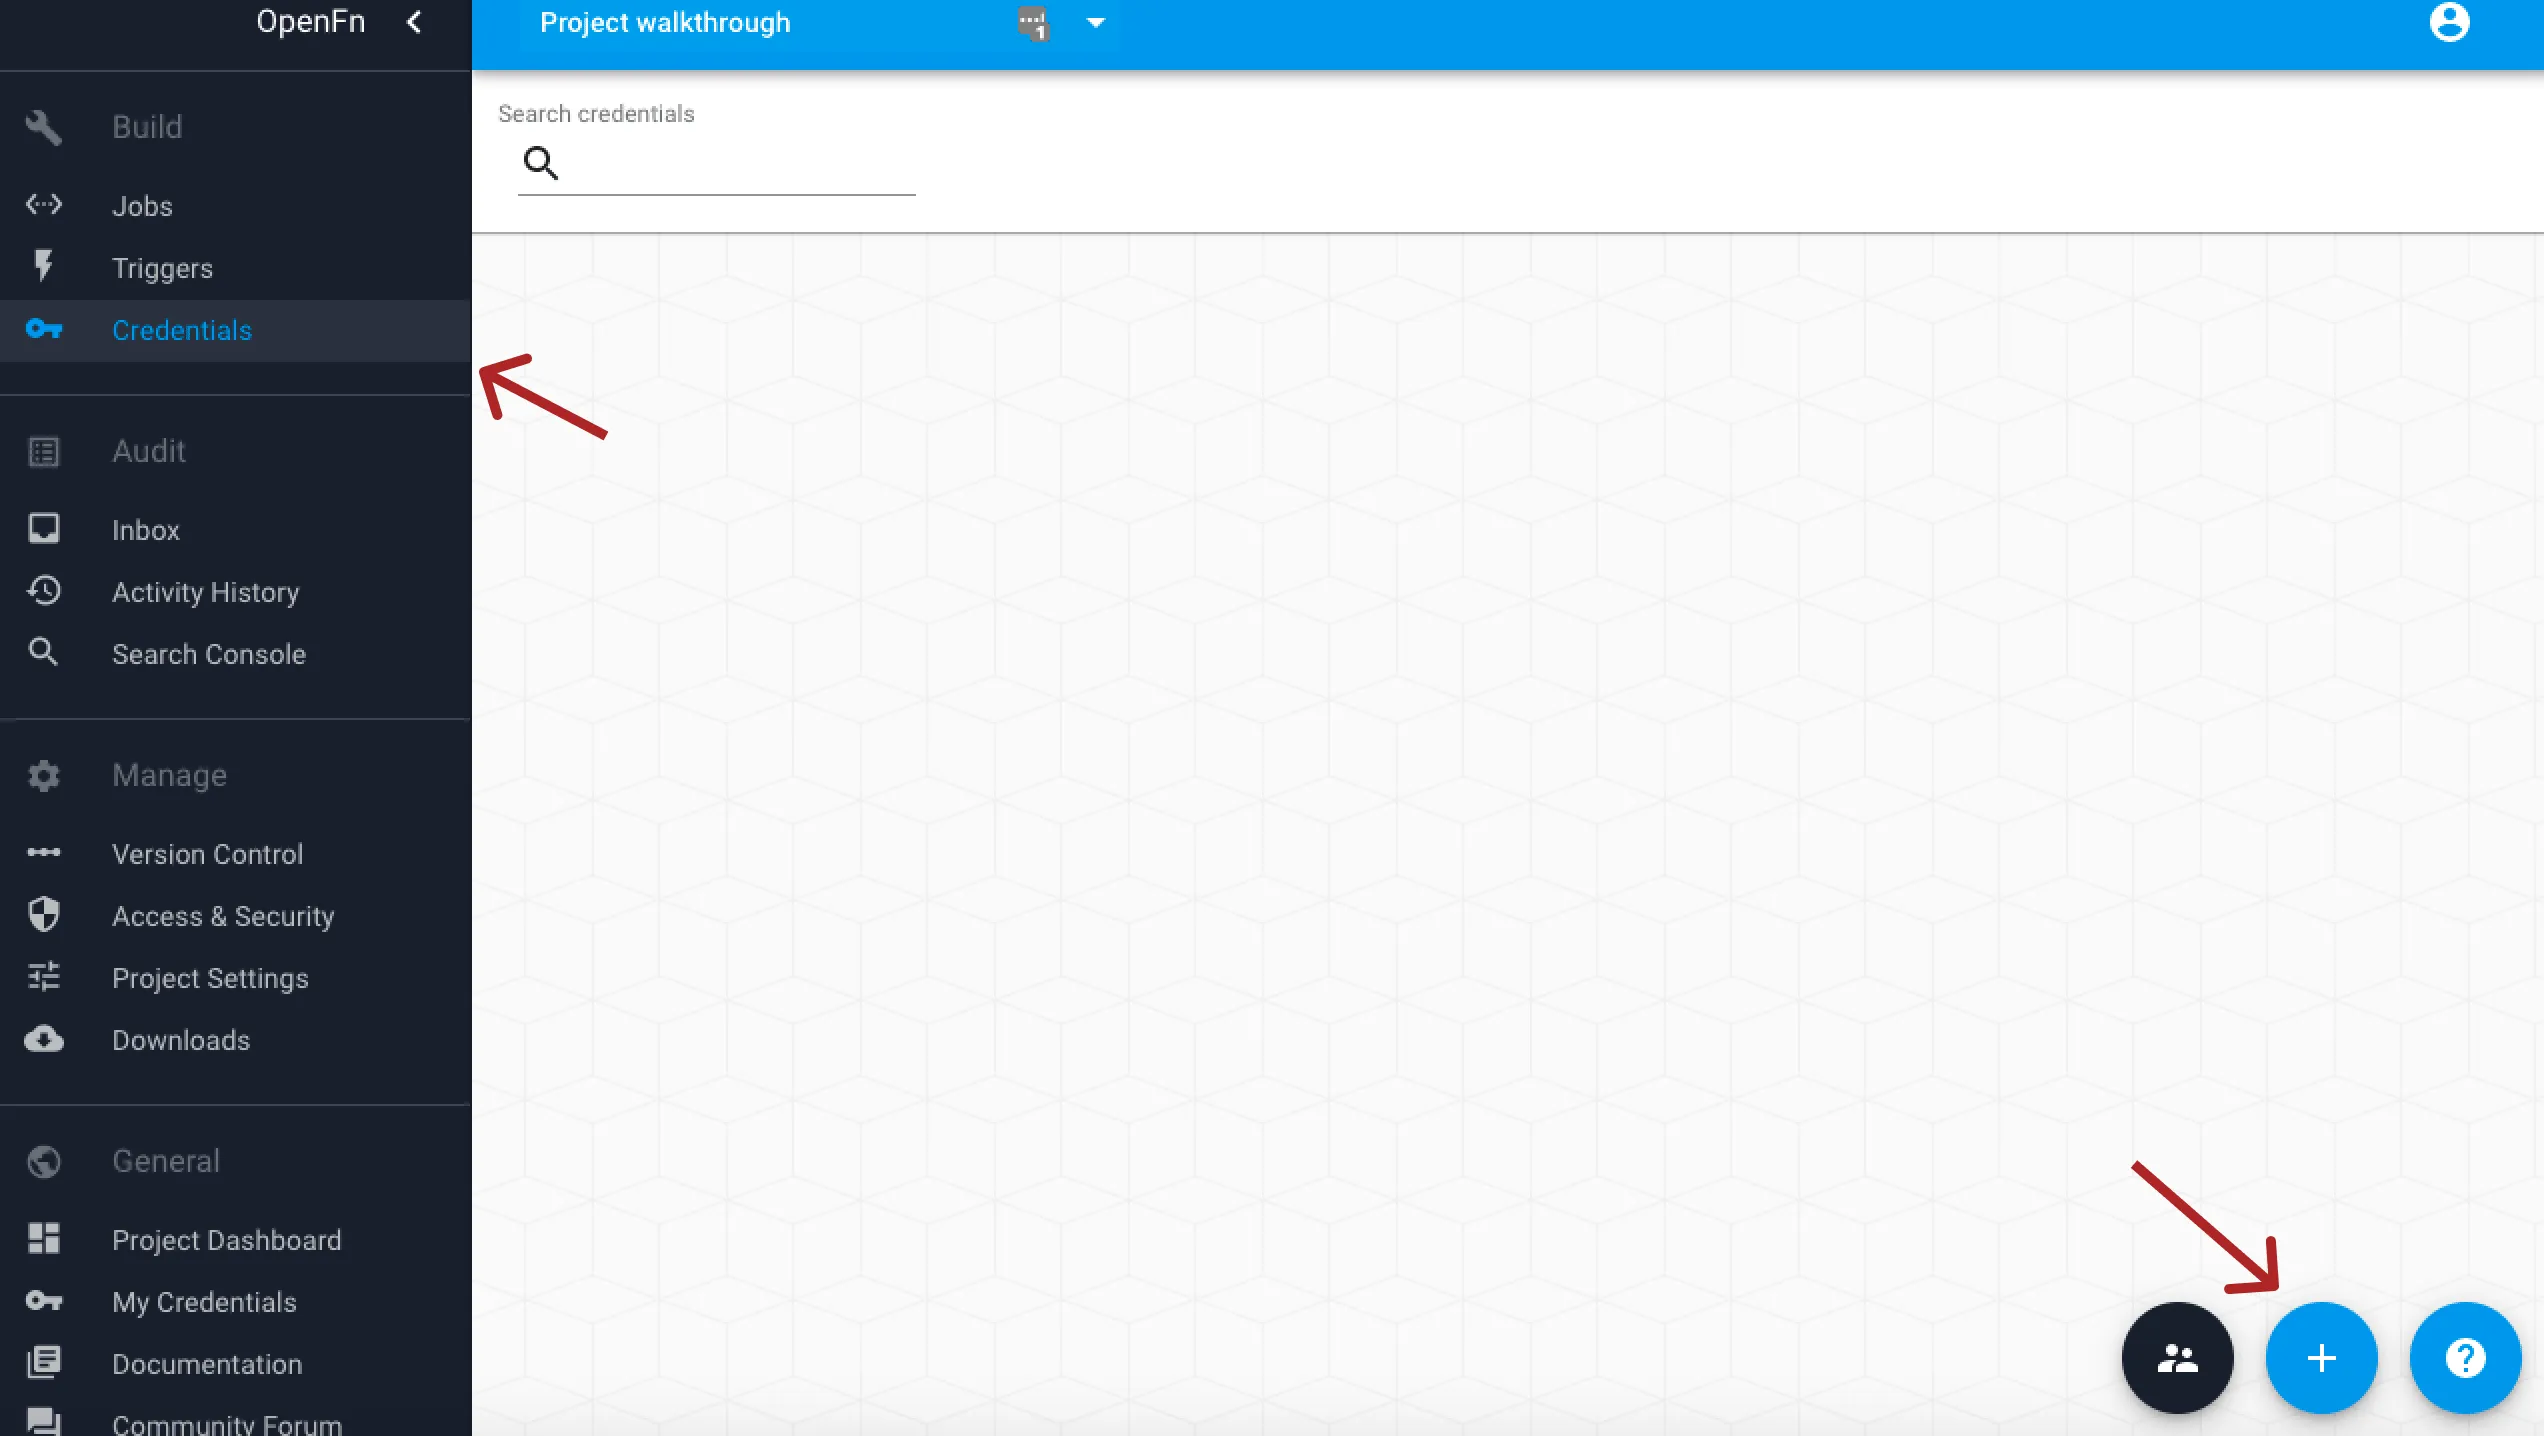Select the Credentials menu item
This screenshot has width=2544, height=1436.
coord(235,330)
